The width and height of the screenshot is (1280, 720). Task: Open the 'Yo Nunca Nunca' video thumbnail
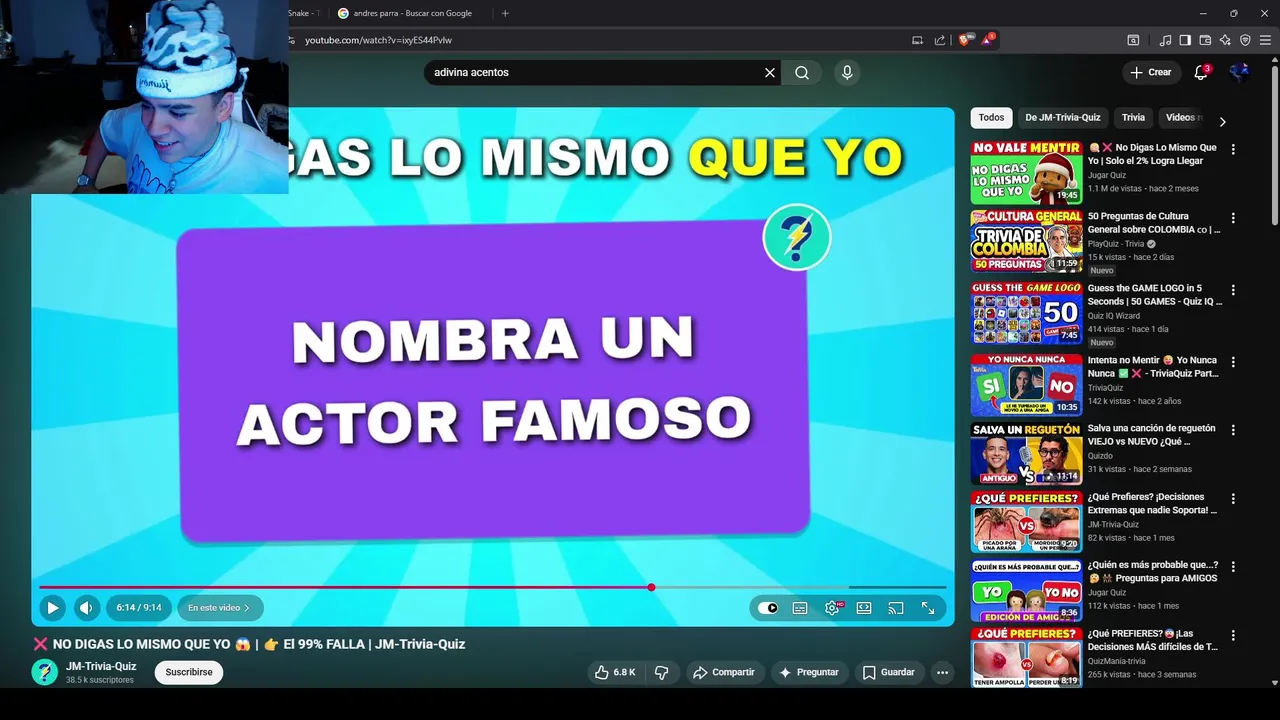(x=1026, y=384)
